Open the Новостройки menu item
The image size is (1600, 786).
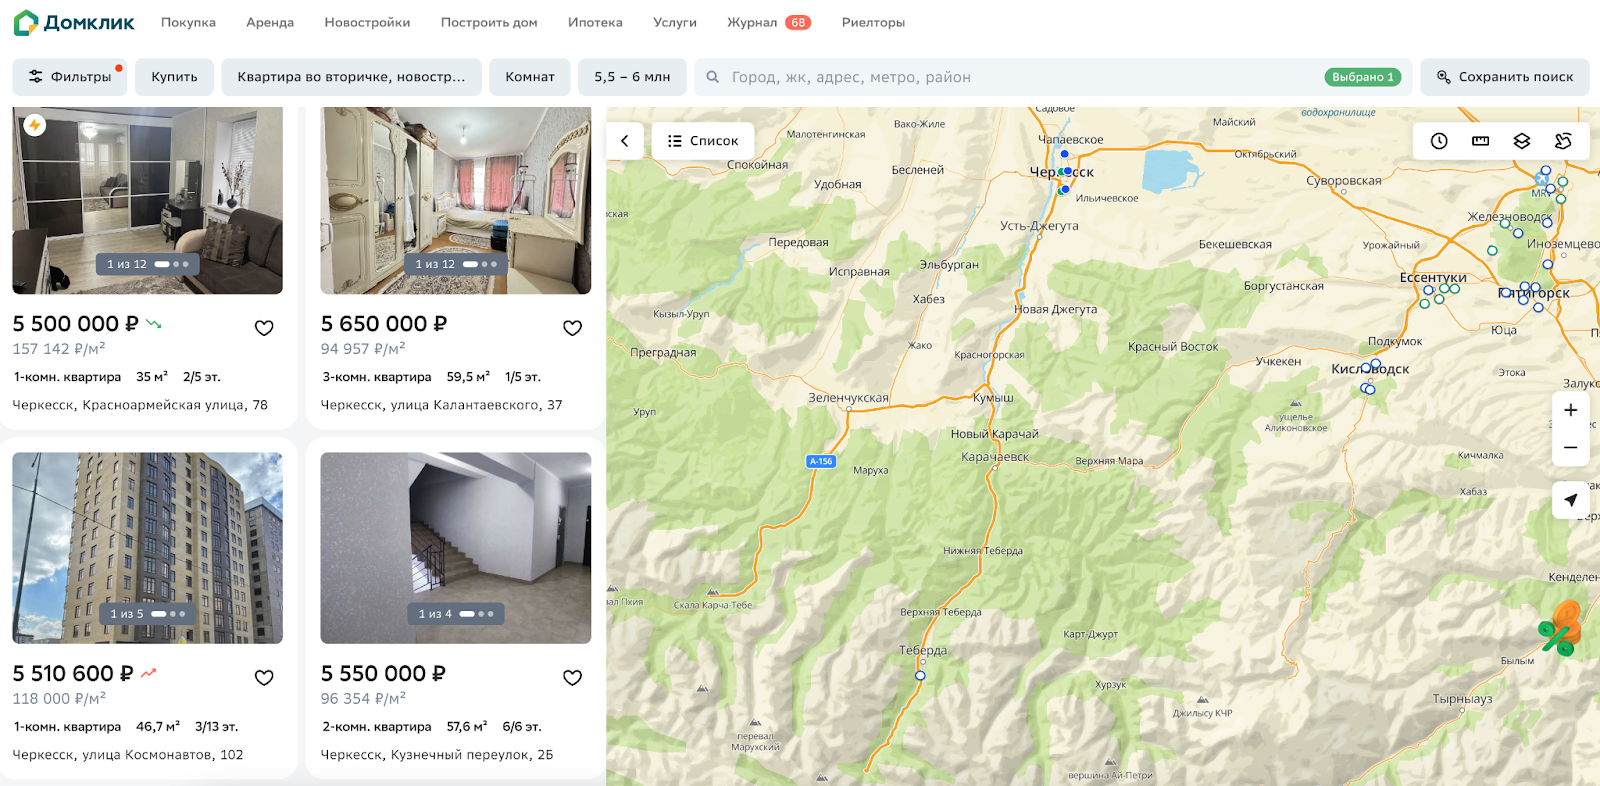point(367,22)
